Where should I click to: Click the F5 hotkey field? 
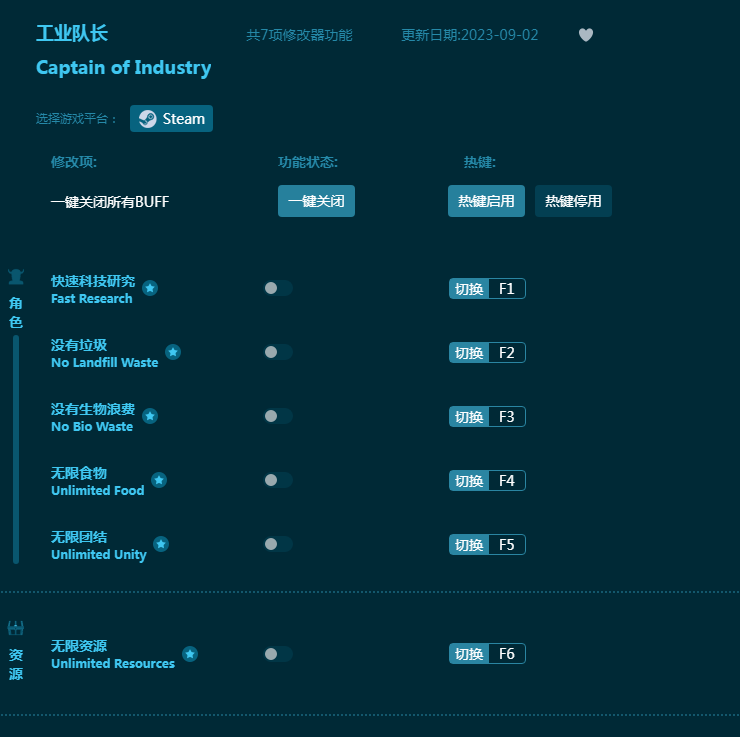507,544
